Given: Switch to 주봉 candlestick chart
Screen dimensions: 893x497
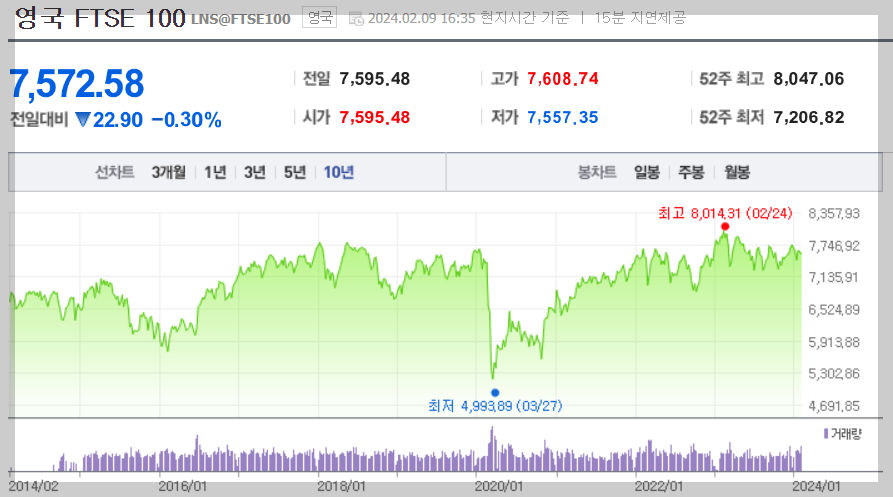Looking at the screenshot, I should coord(691,172).
